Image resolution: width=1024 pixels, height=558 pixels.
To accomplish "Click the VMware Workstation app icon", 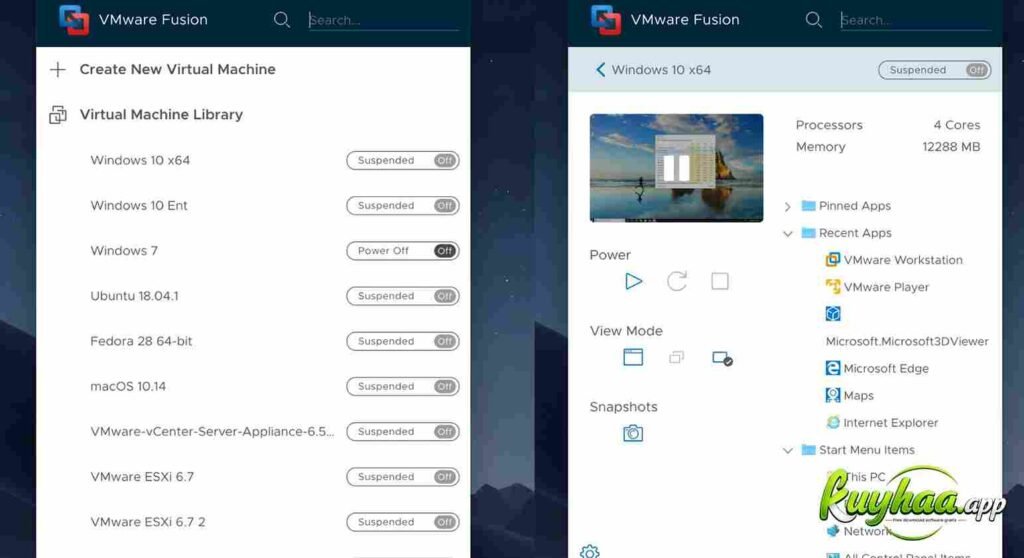I will pos(833,259).
